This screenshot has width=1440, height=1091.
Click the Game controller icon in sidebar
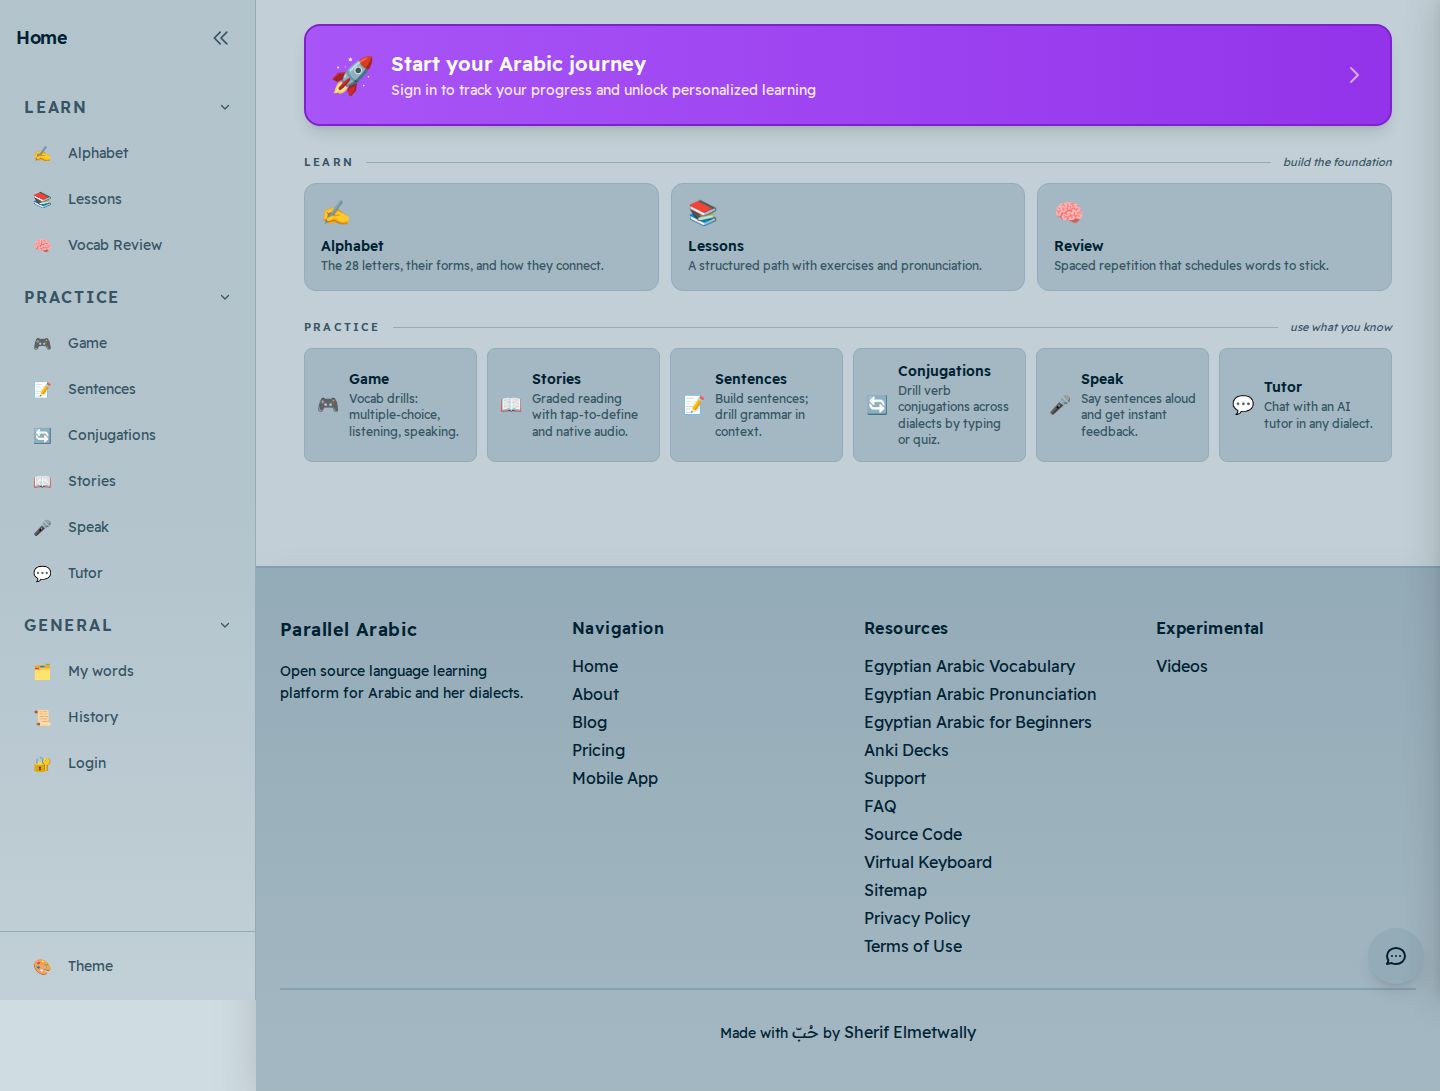(x=42, y=343)
